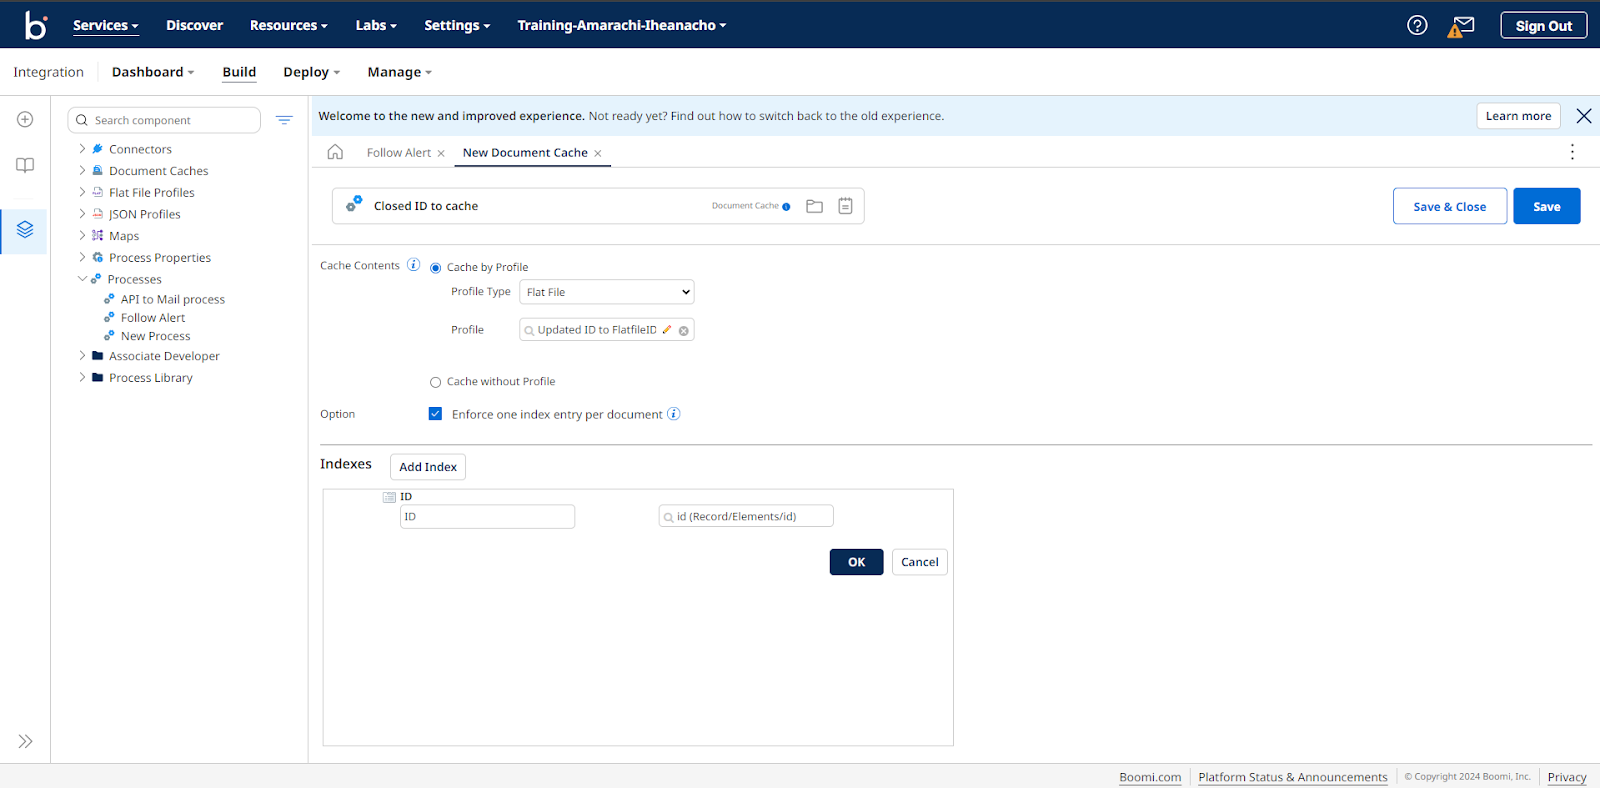
Task: Open the Profile Type dropdown
Action: 607,292
